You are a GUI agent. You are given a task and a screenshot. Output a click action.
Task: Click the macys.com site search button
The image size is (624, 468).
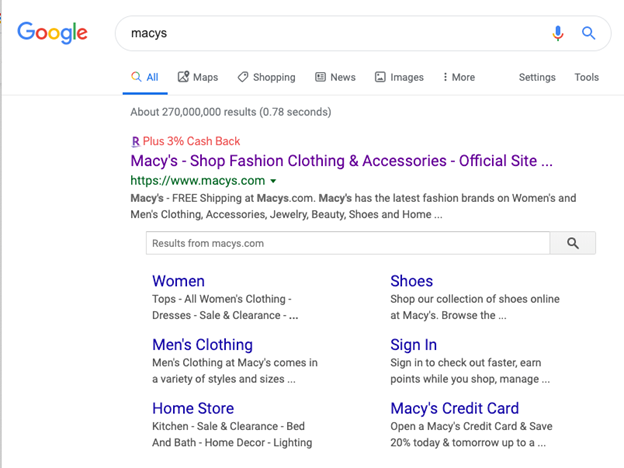[x=573, y=243]
